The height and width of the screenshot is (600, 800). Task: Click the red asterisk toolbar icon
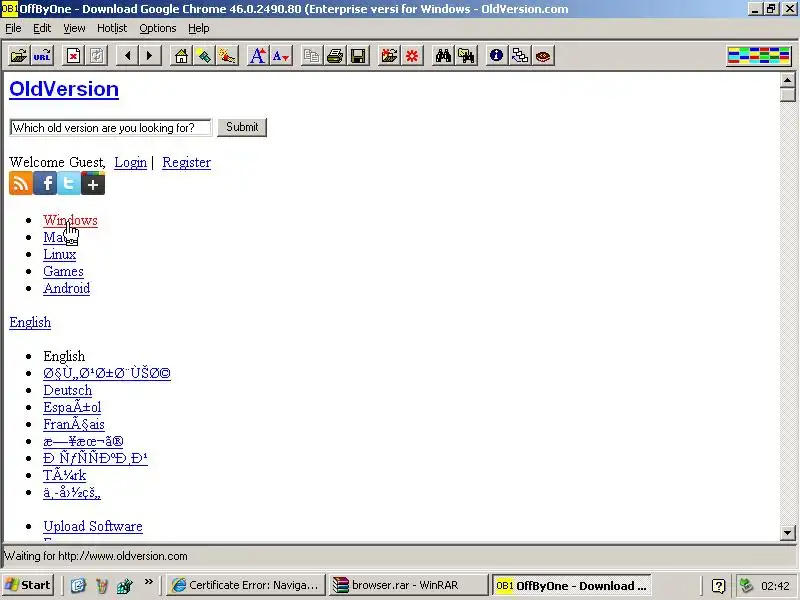click(x=412, y=55)
